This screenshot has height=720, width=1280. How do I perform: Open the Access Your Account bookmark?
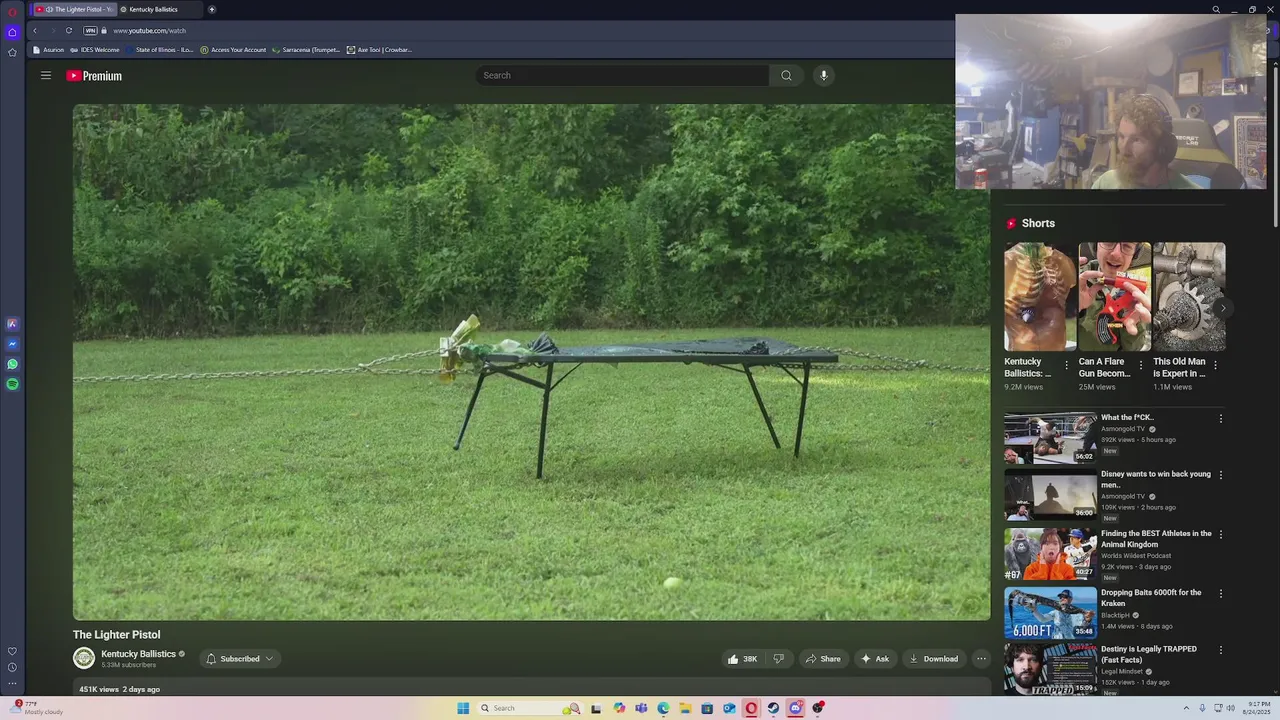(233, 50)
